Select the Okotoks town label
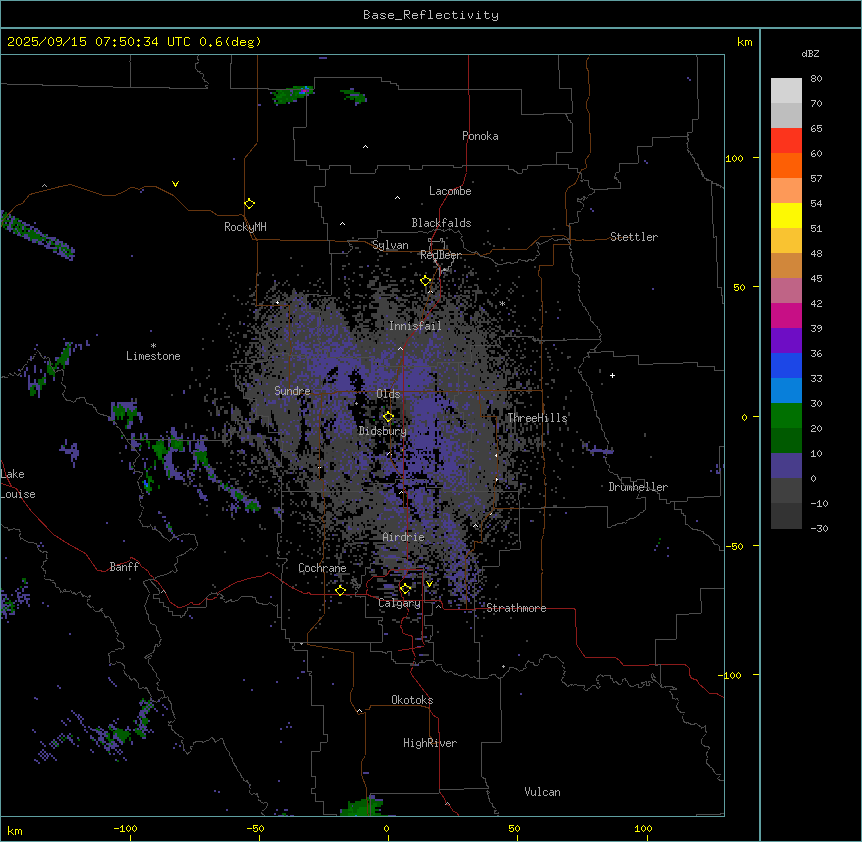This screenshot has width=862, height=842. point(412,700)
